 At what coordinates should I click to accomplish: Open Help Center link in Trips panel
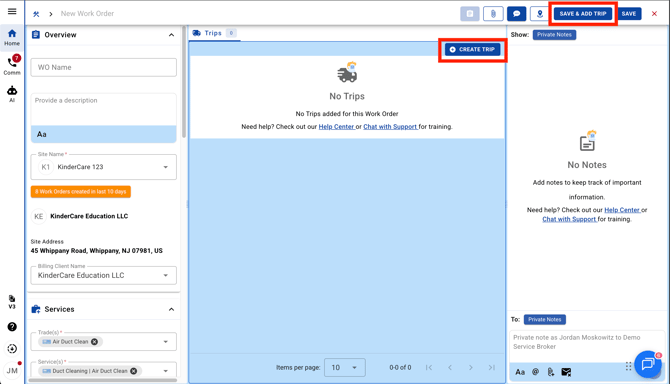click(x=336, y=127)
